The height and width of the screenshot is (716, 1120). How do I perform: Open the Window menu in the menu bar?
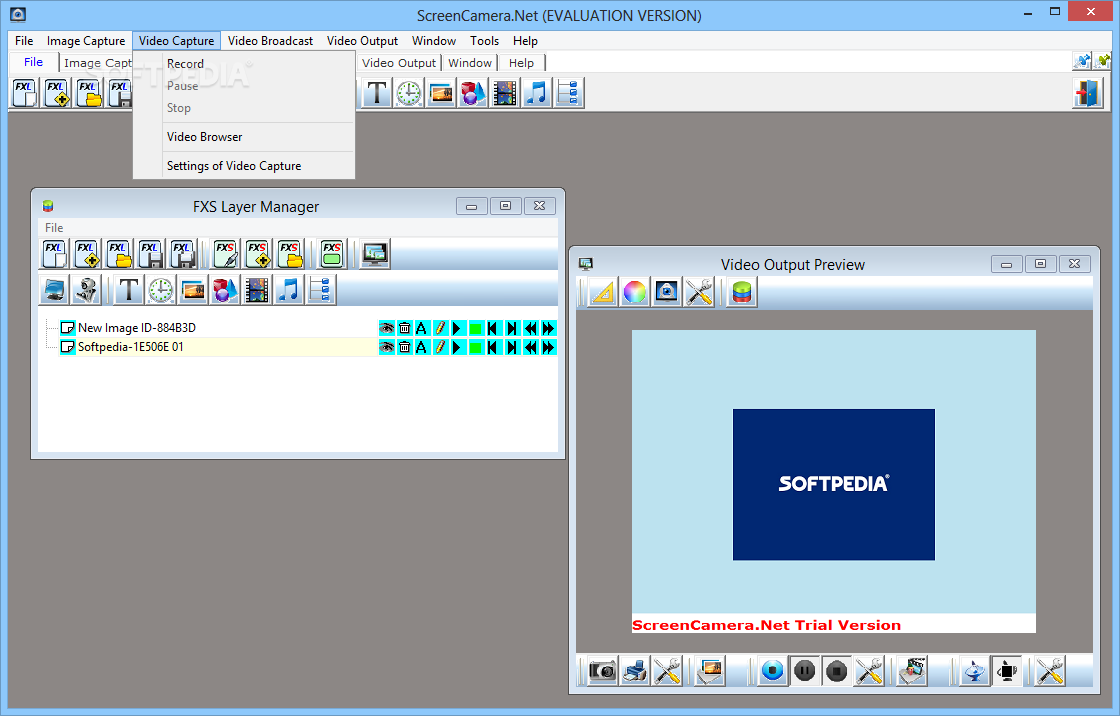pyautogui.click(x=434, y=41)
